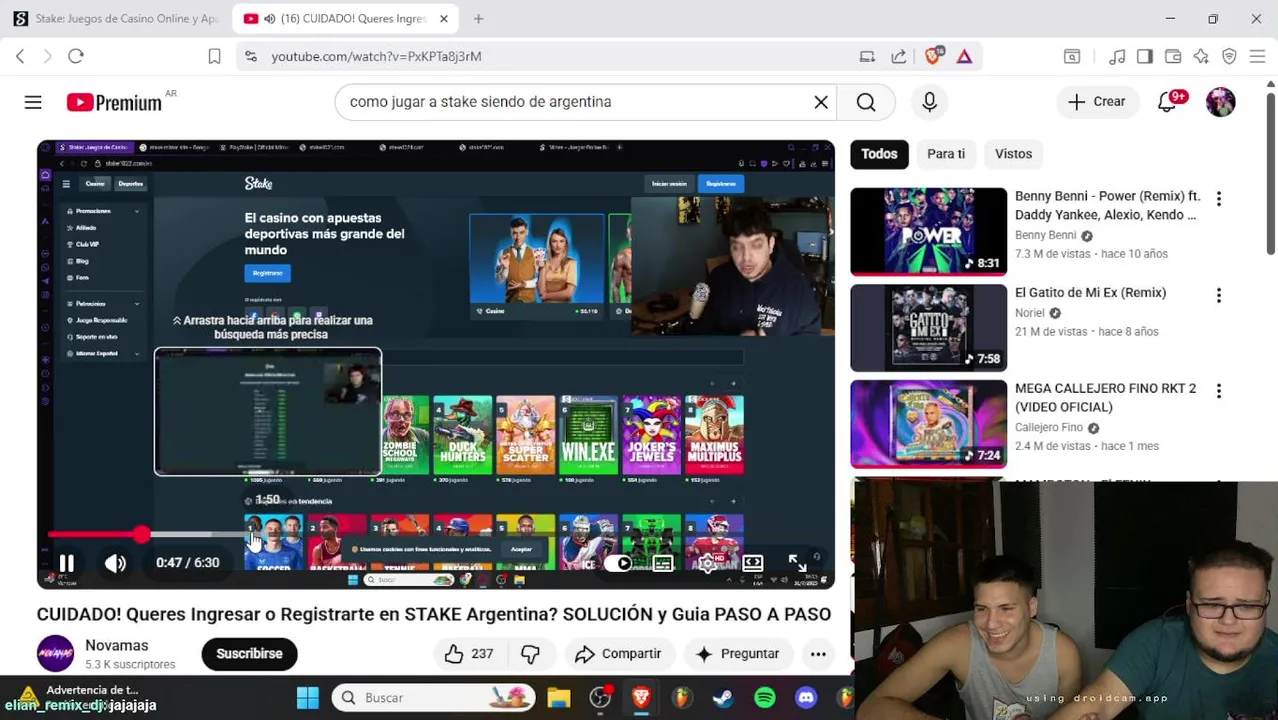The height and width of the screenshot is (720, 1278).
Task: Open the Brave Wallet icon
Action: [1173, 57]
